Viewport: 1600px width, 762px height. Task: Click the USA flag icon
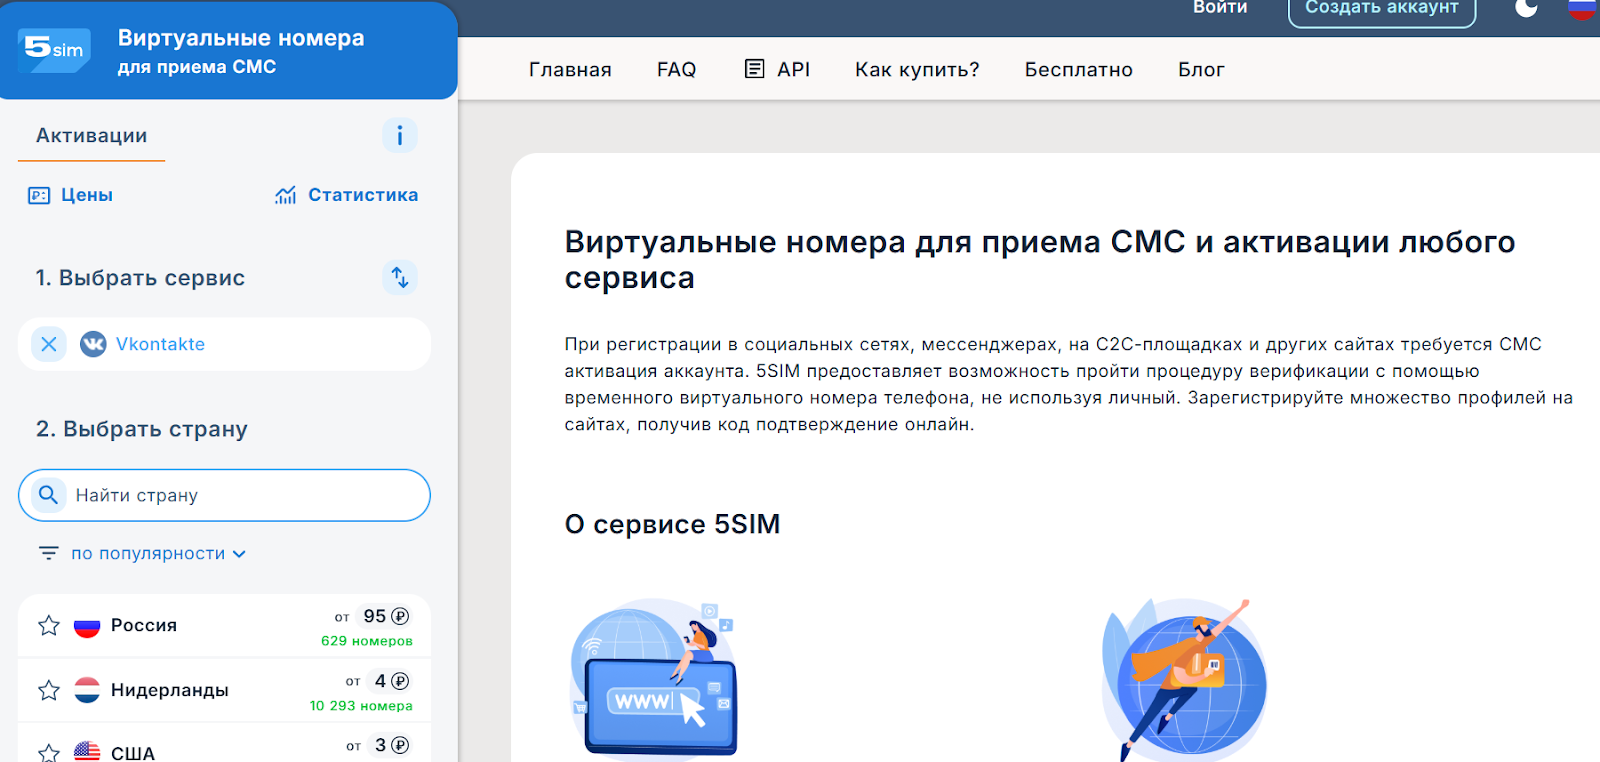(x=87, y=752)
